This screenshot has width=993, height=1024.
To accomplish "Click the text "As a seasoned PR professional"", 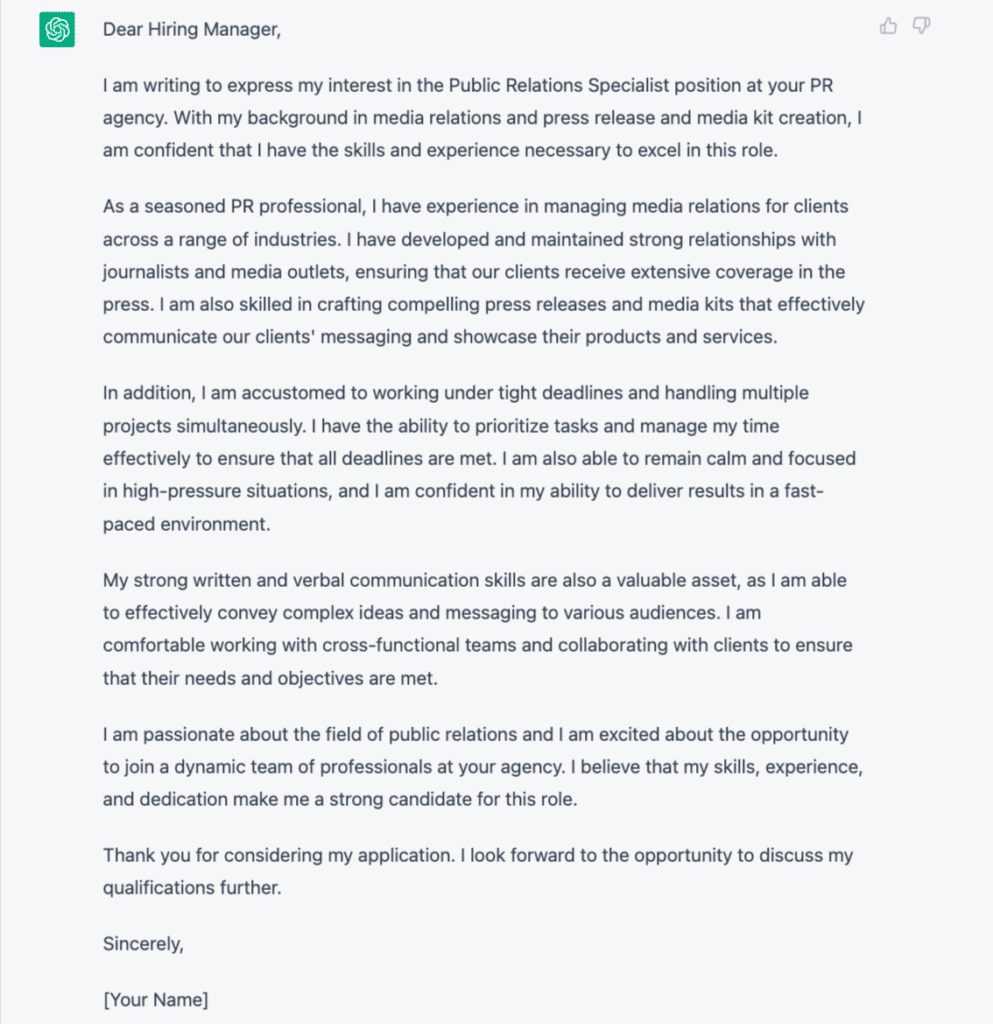I will [233, 206].
